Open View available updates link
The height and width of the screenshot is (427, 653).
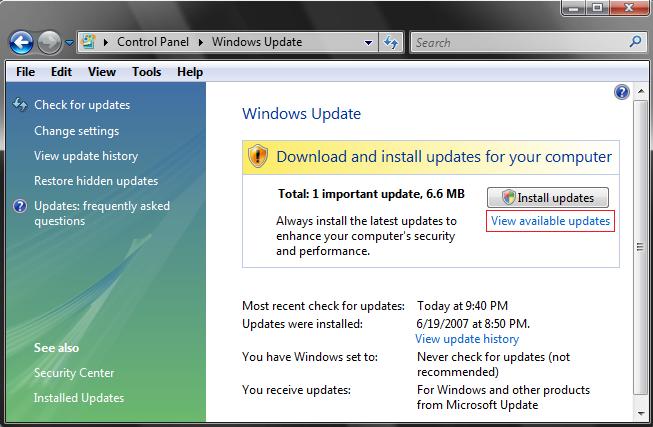tap(551, 221)
